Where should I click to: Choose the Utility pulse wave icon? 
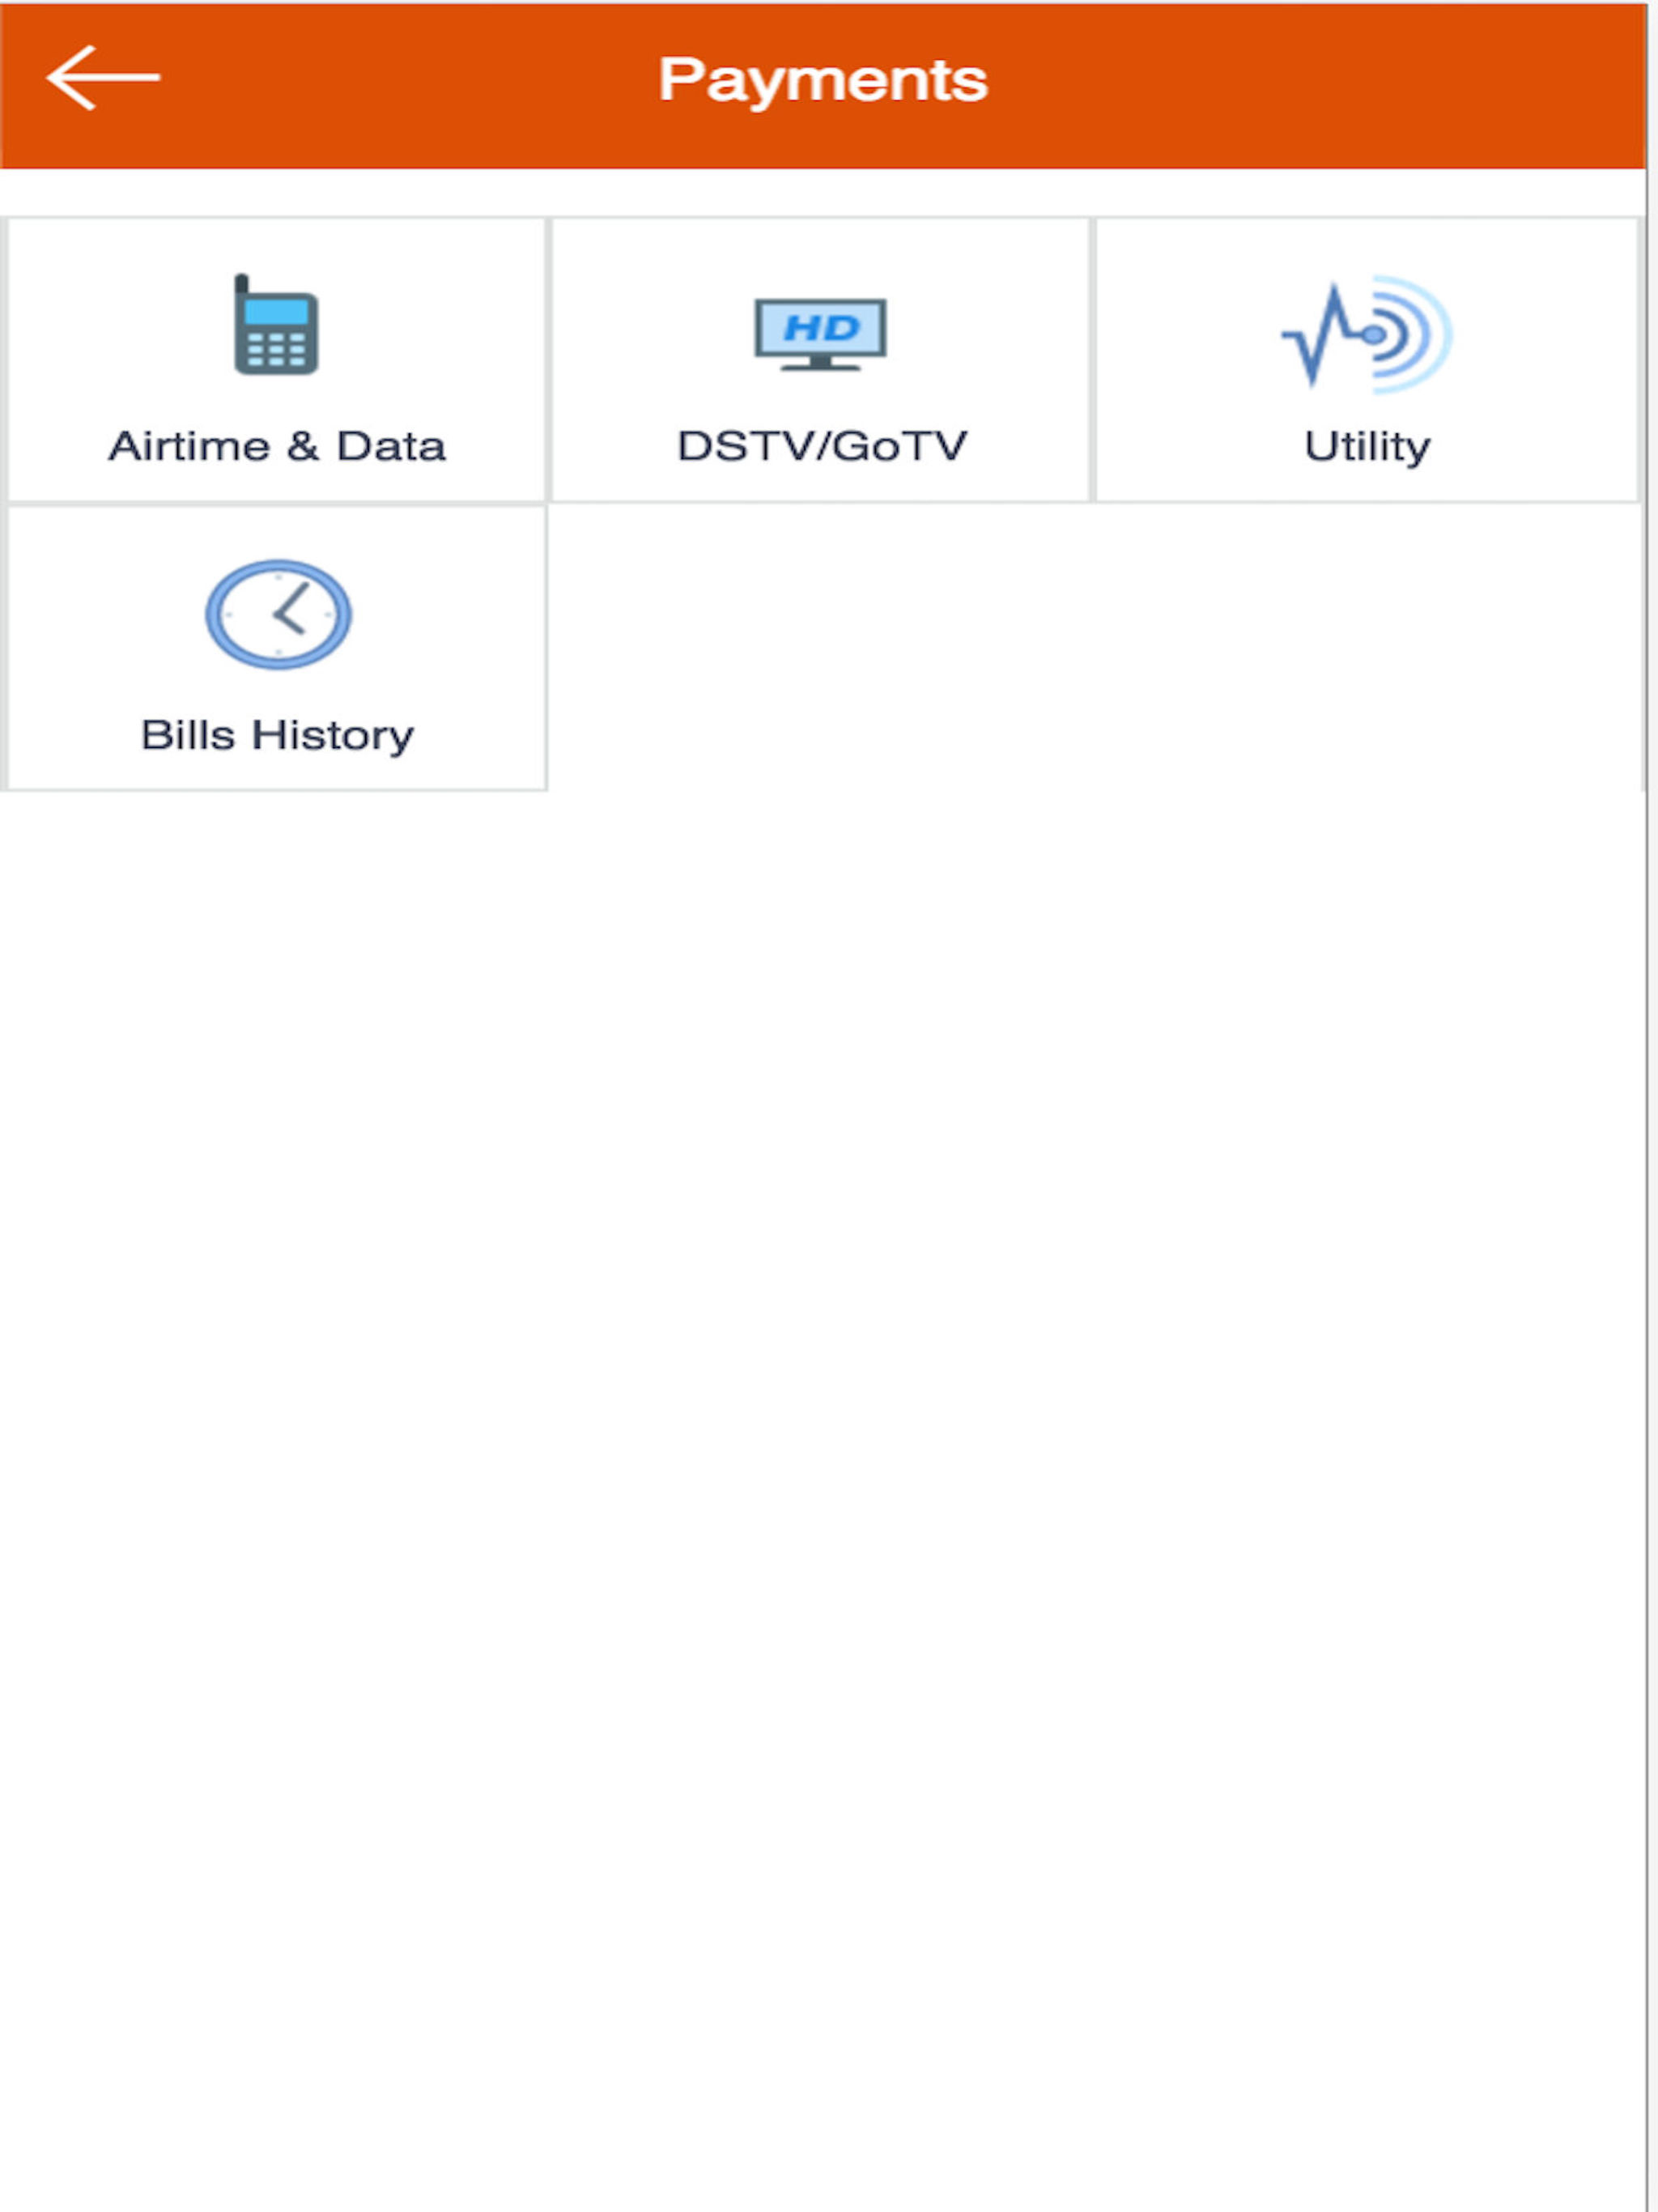pyautogui.click(x=1366, y=334)
